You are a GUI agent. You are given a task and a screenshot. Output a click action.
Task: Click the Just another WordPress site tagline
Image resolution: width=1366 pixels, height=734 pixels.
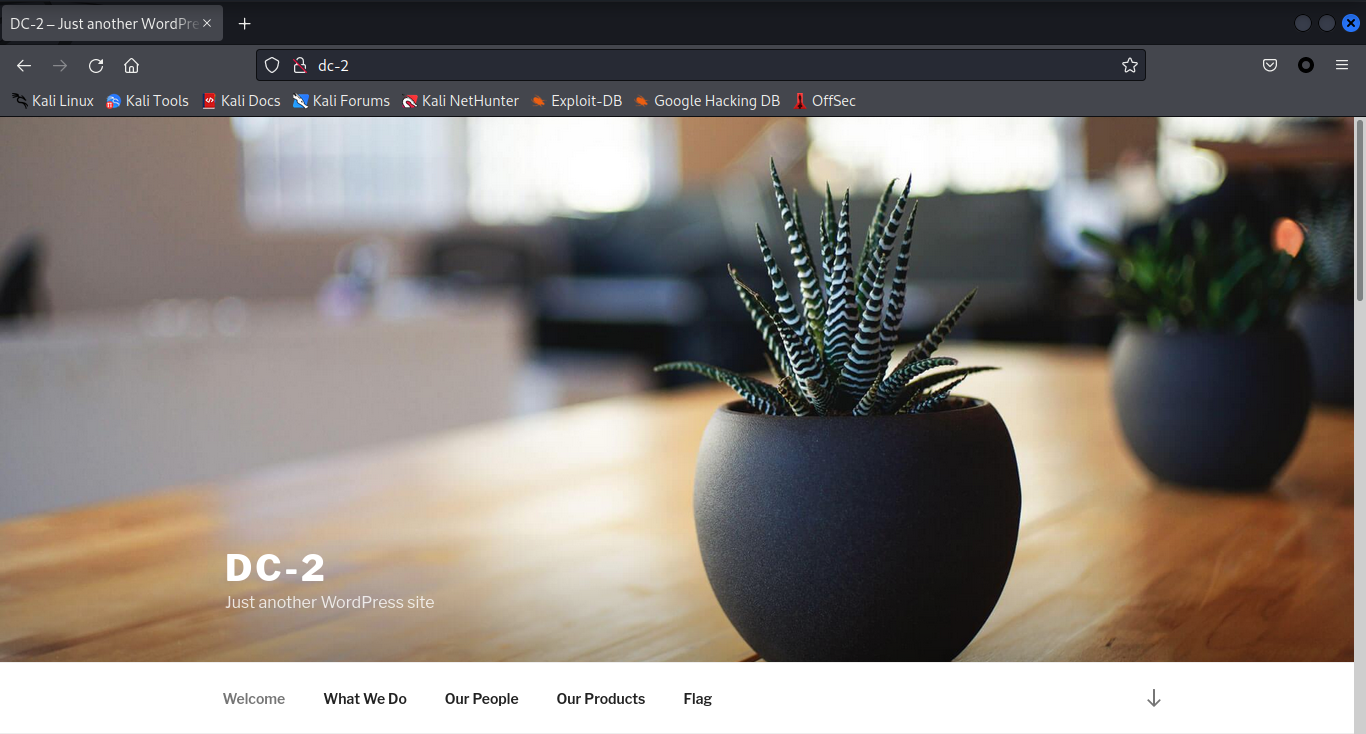330,602
